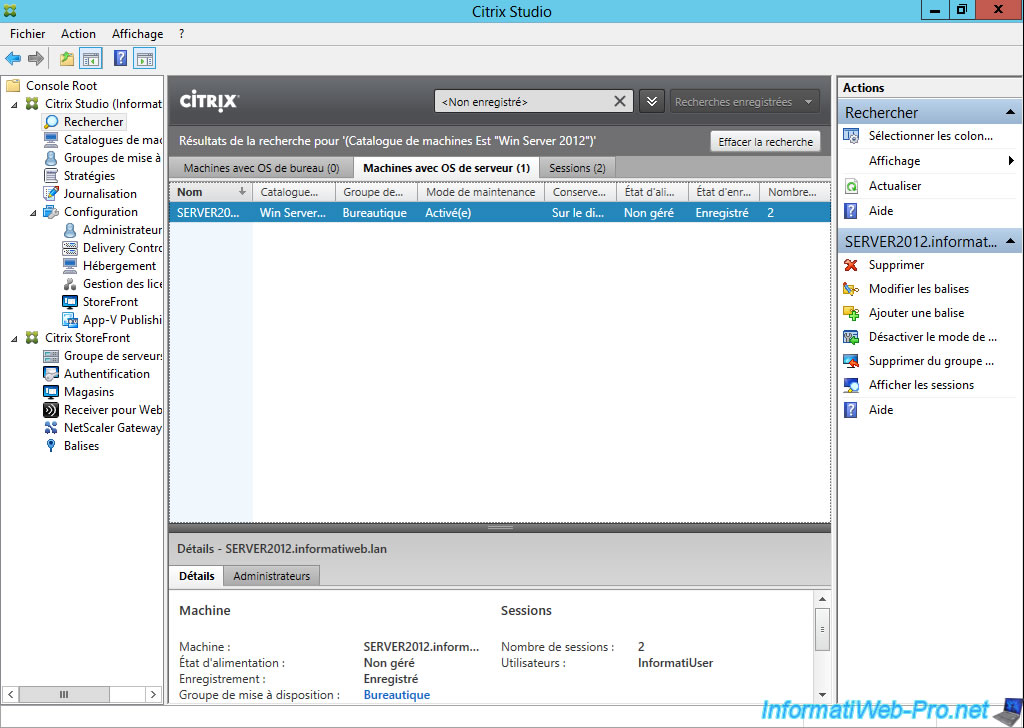Toggle the Action pane toolbar icon
The width and height of the screenshot is (1024, 728).
144,59
